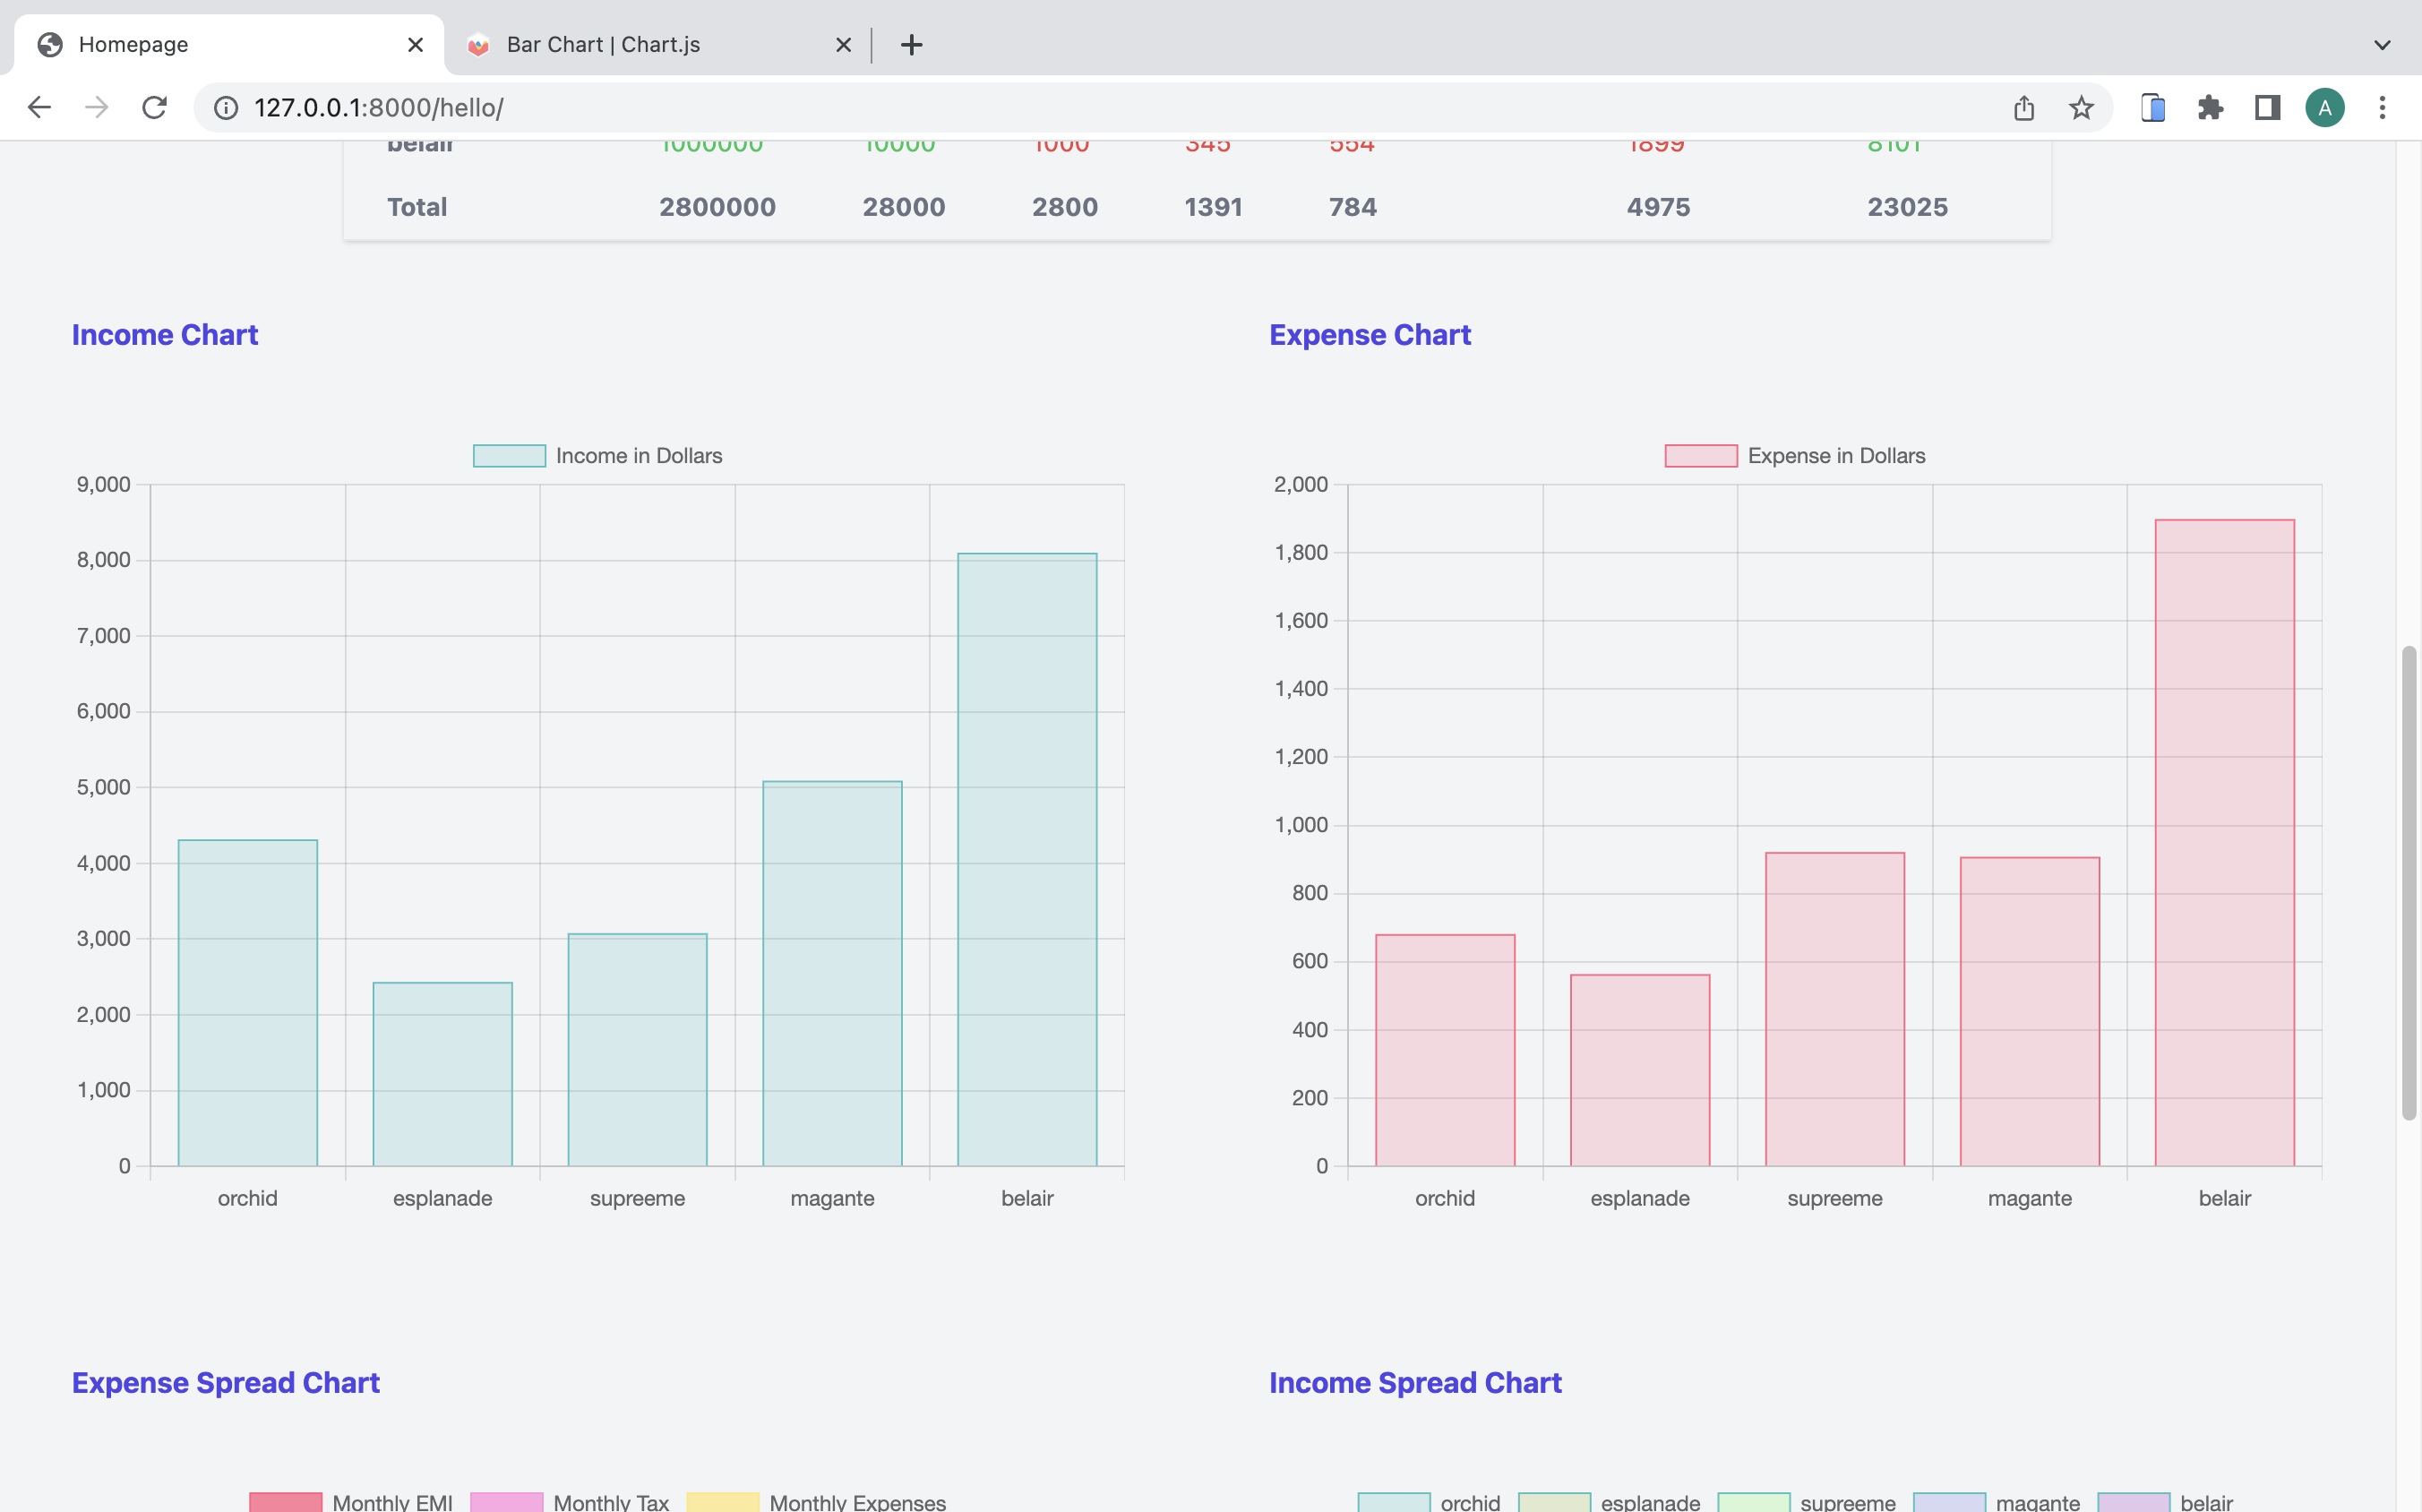Close the Bar Chart tab
Image resolution: width=2422 pixels, height=1512 pixels.
point(843,44)
